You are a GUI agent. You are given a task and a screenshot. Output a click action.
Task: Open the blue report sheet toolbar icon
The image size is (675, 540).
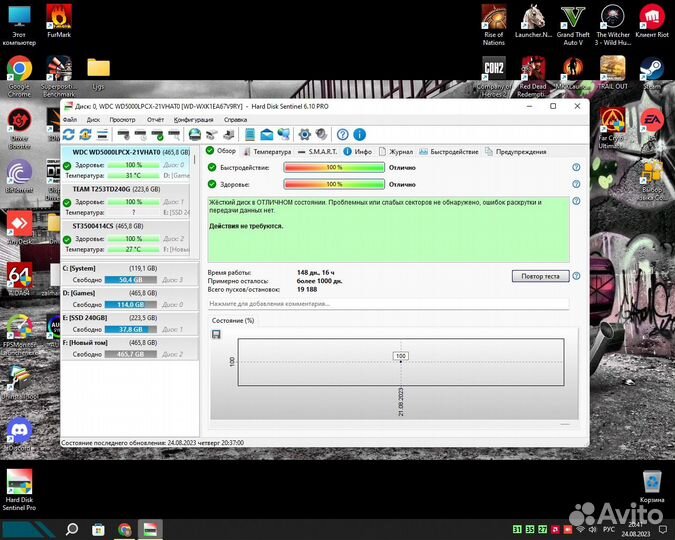point(250,135)
